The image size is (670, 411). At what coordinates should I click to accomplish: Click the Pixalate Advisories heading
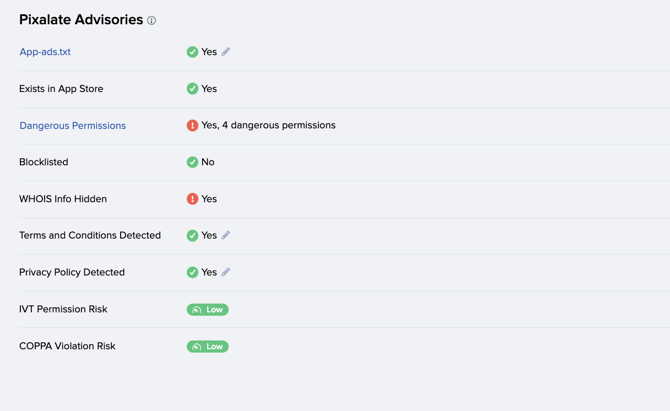click(x=81, y=20)
